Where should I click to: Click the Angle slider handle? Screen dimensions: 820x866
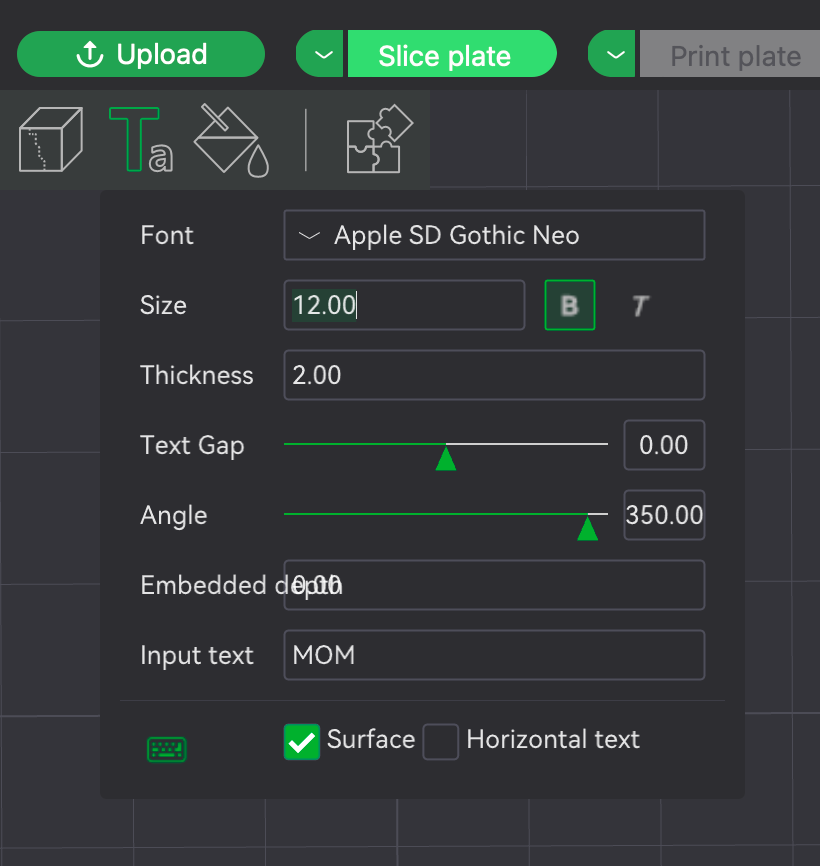[587, 528]
